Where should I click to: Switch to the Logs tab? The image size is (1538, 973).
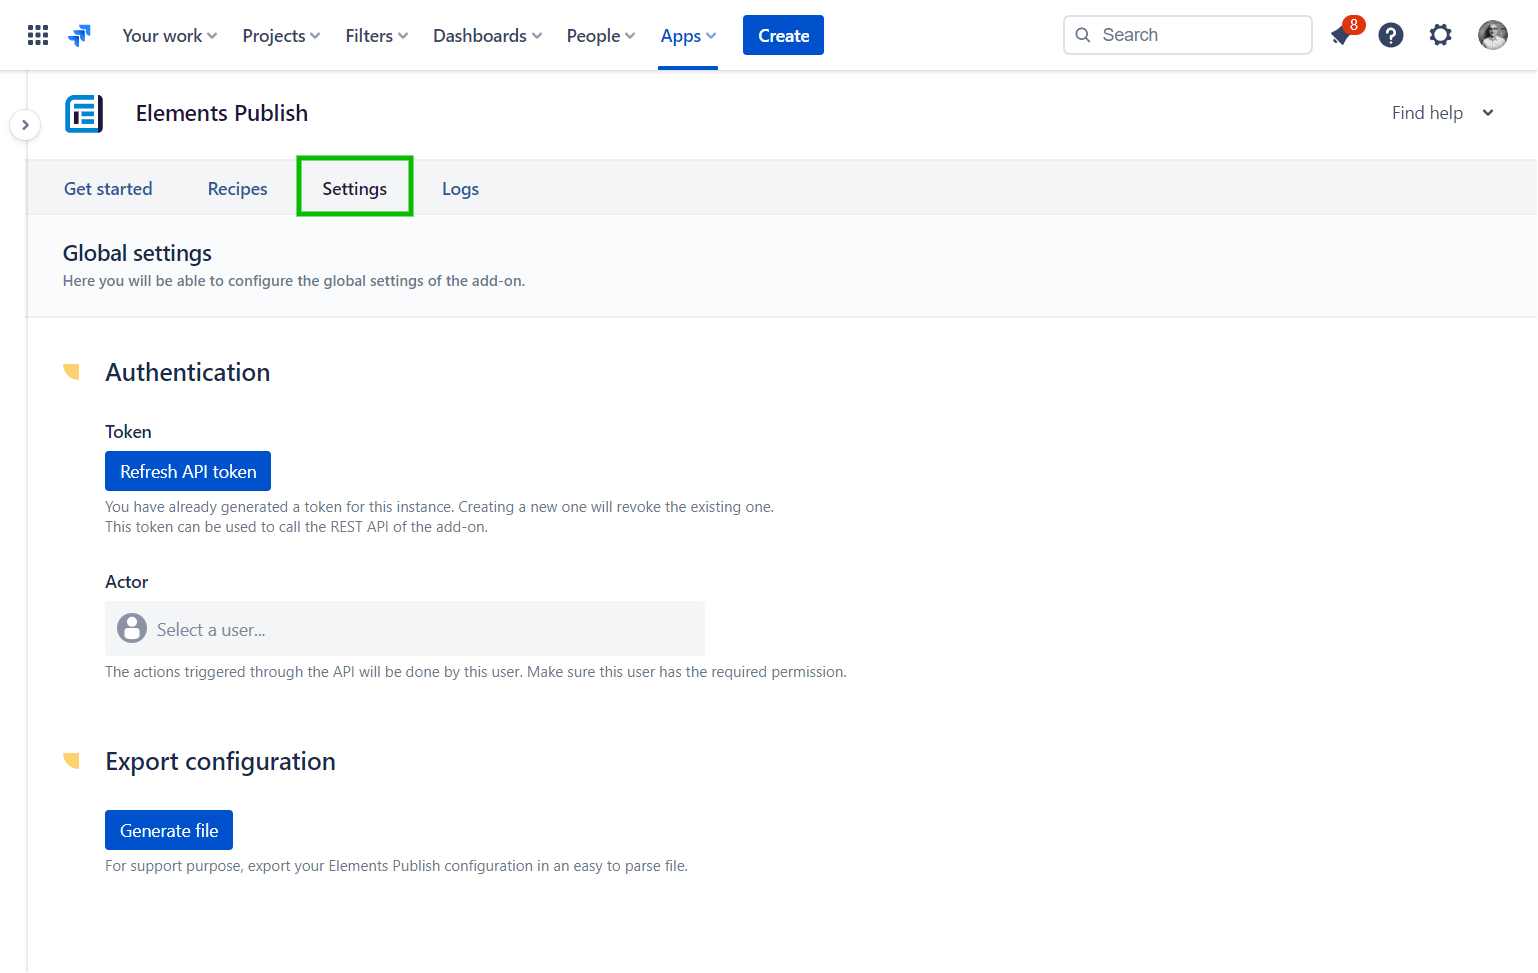(x=460, y=189)
